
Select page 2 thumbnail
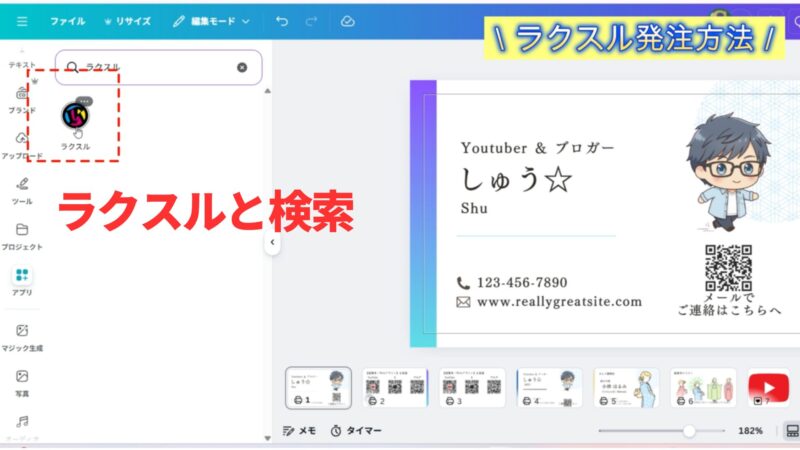click(395, 388)
